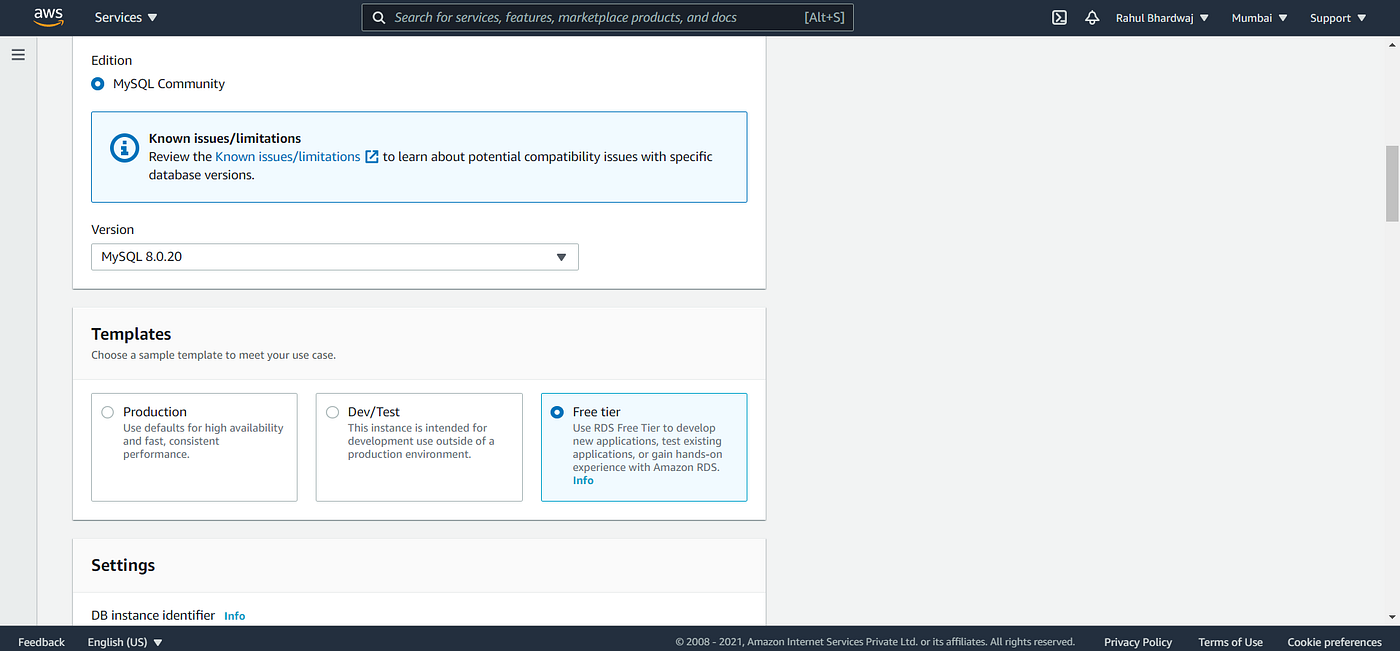Select the MySQL Community edition radio

pyautogui.click(x=97, y=84)
